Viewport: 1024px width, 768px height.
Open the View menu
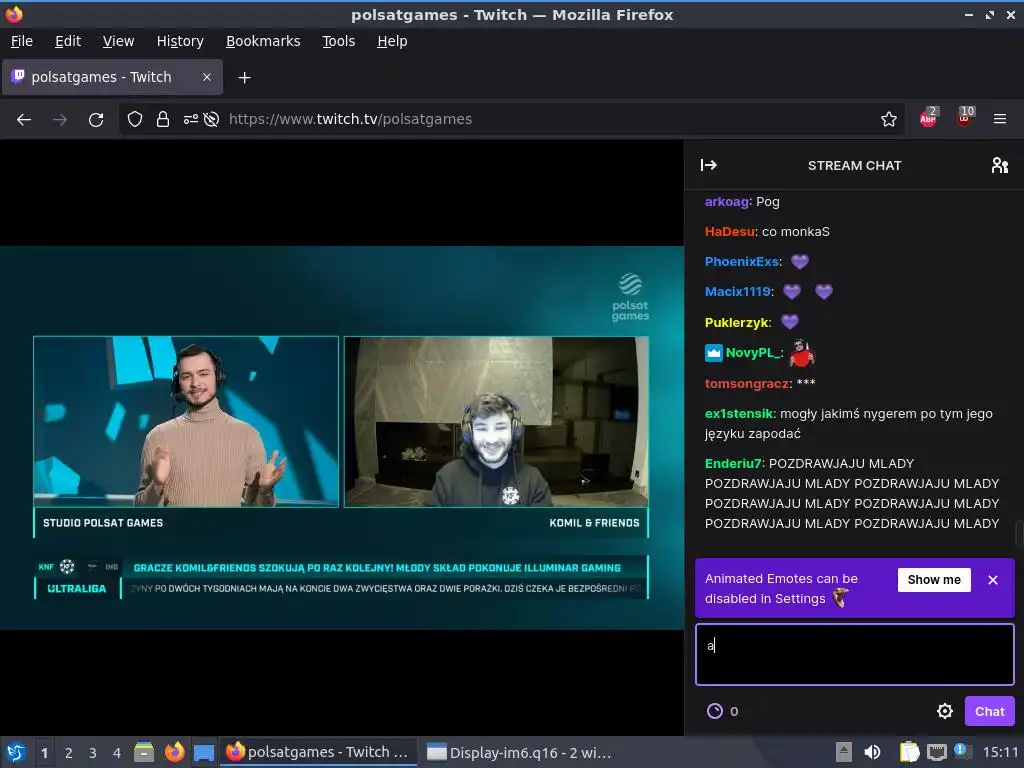coord(118,41)
